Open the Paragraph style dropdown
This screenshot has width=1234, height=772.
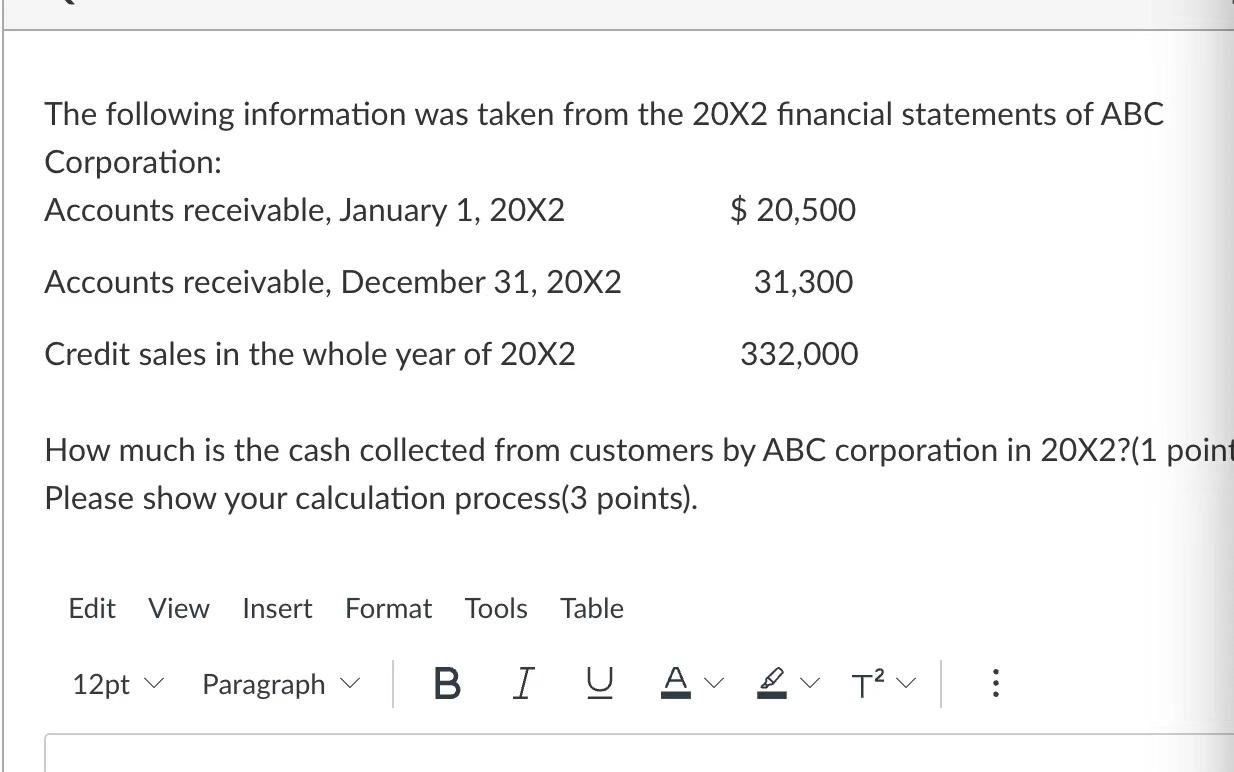(279, 684)
